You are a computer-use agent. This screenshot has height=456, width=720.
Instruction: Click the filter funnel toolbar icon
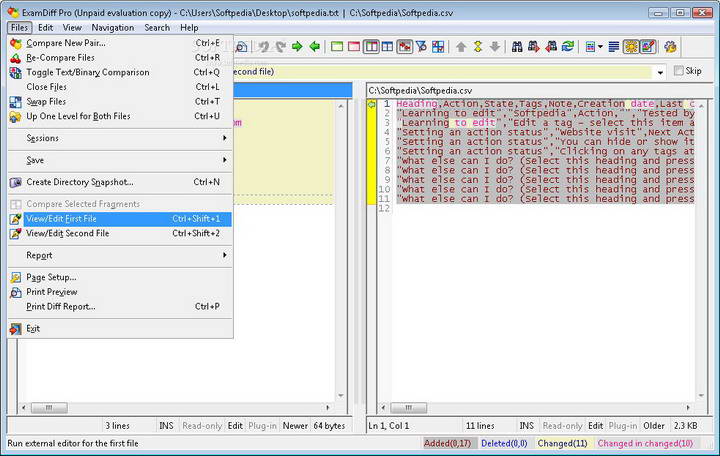pyautogui.click(x=422, y=47)
